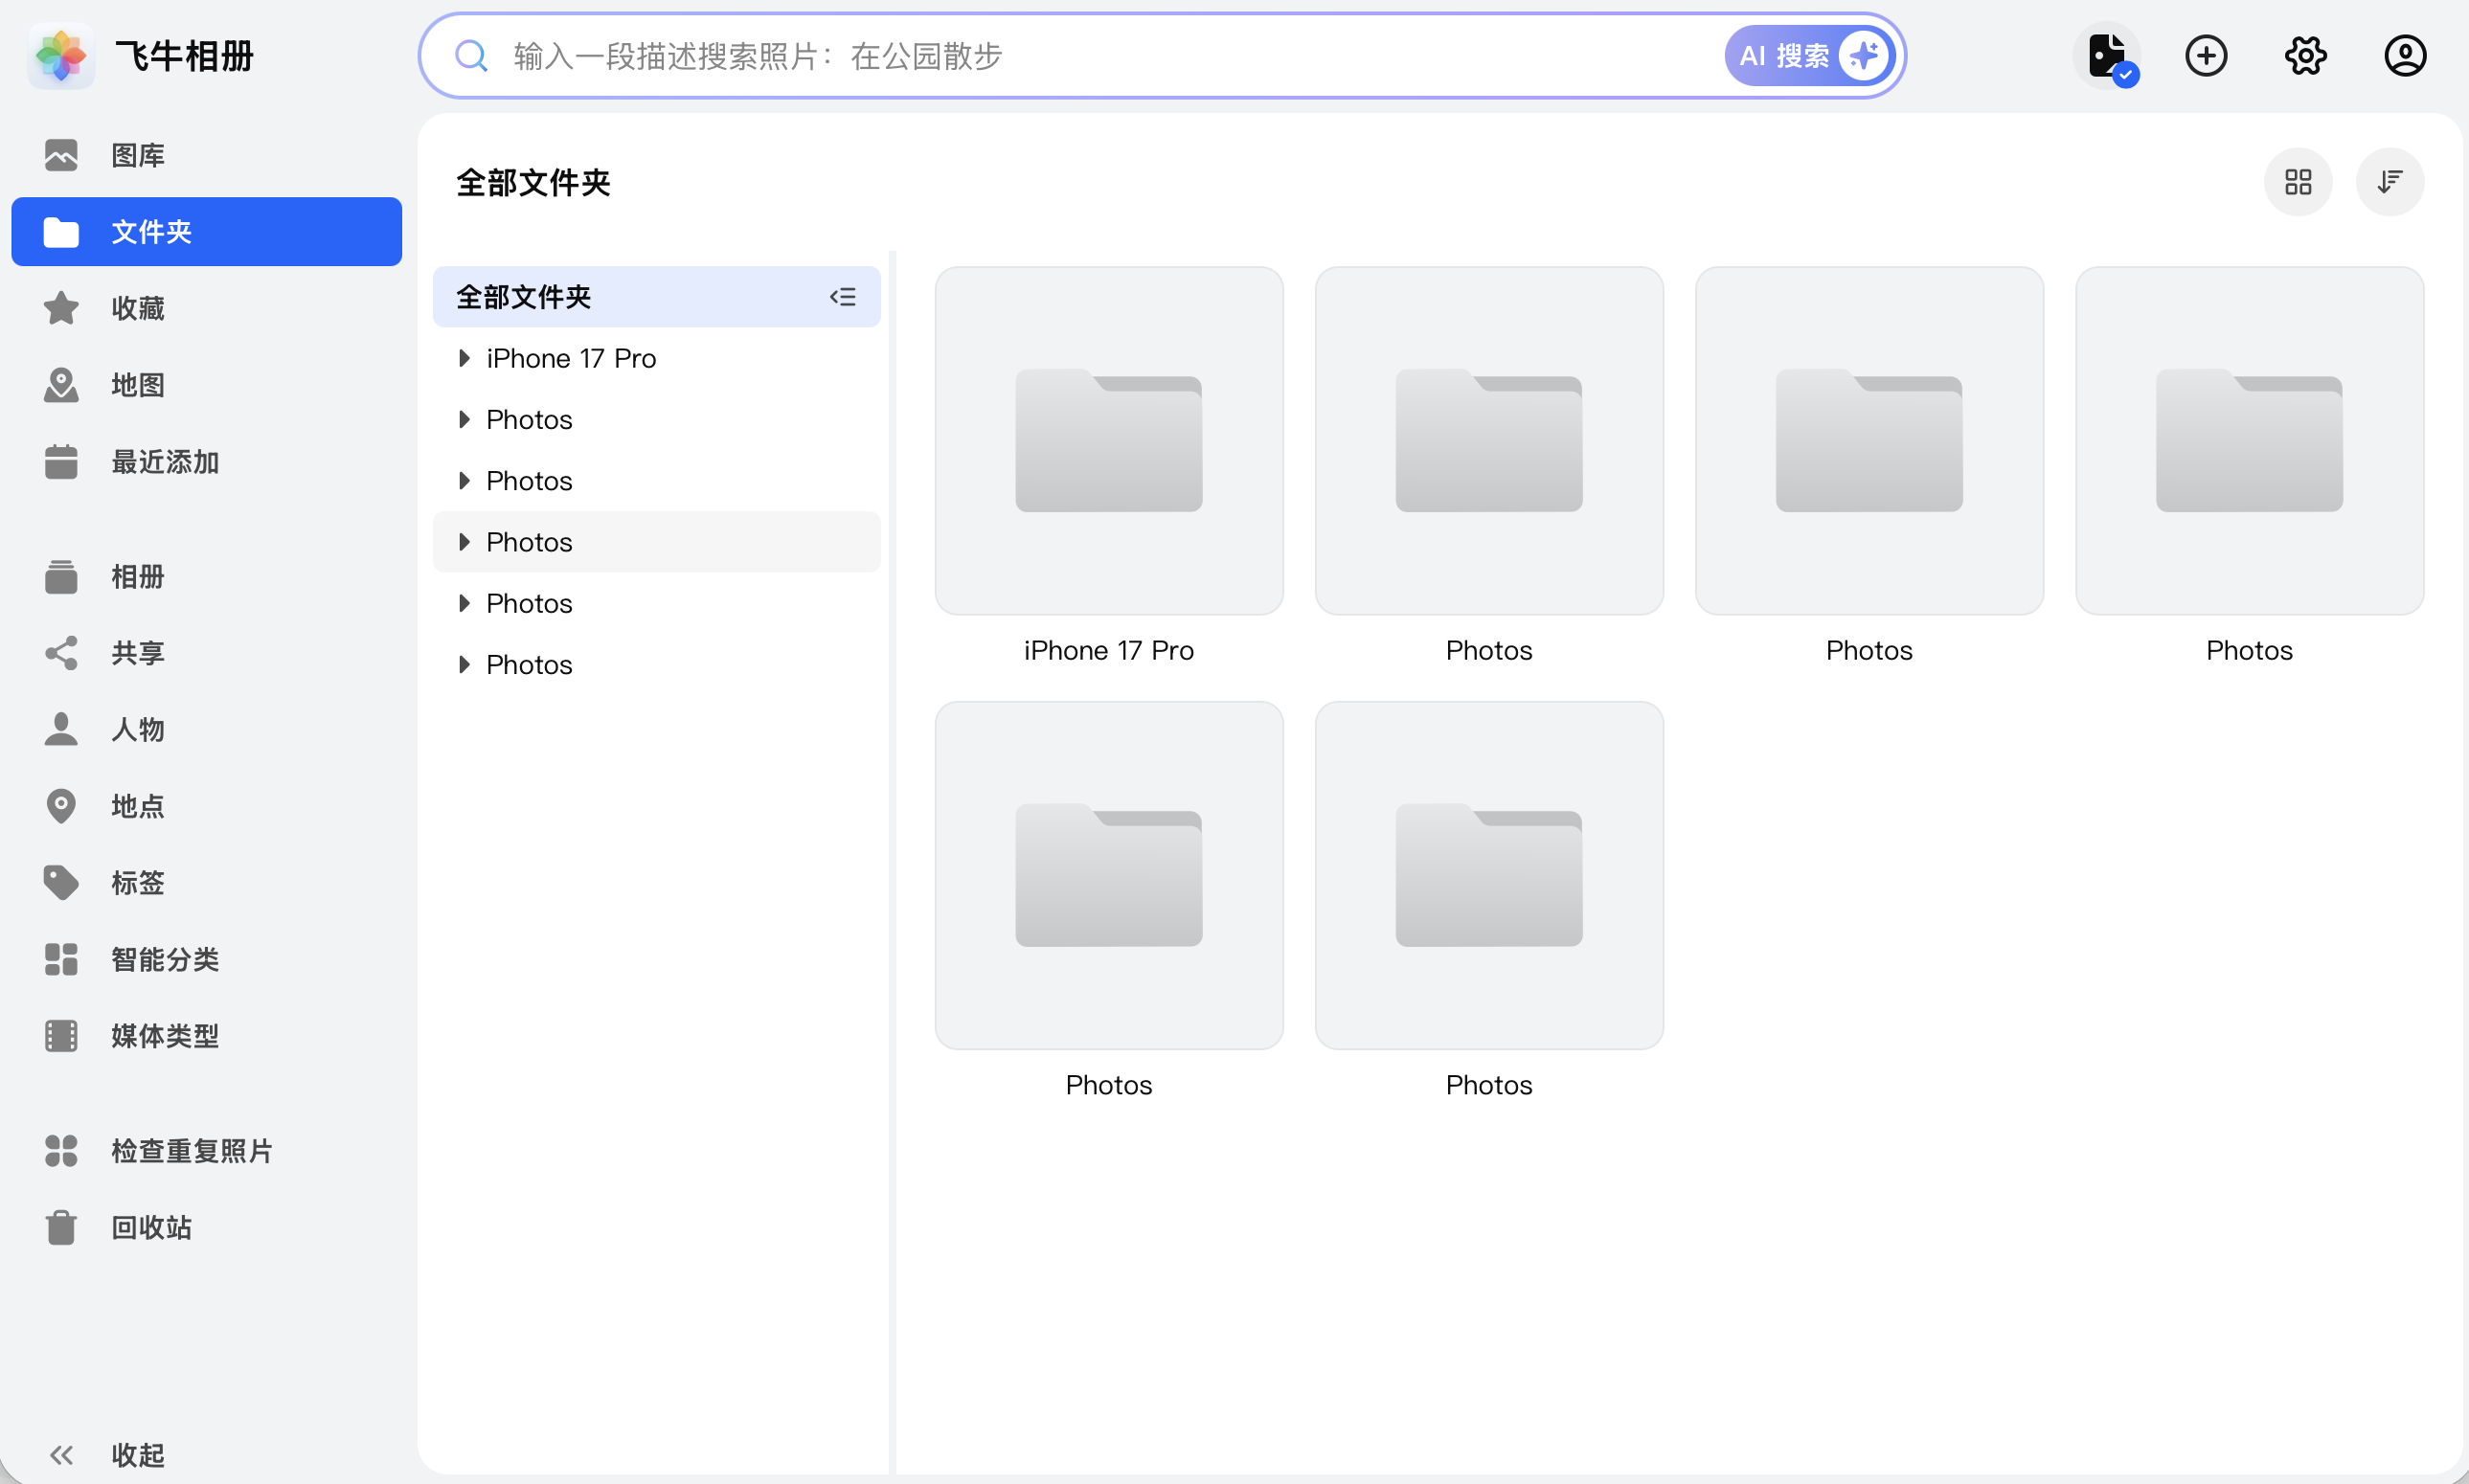Open the iPhone 17 Pro folder thumbnail
This screenshot has width=2469, height=1484.
click(1108, 441)
